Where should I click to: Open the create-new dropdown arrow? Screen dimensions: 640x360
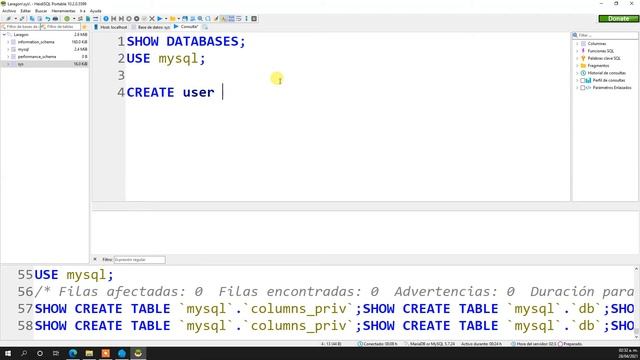click(74, 19)
